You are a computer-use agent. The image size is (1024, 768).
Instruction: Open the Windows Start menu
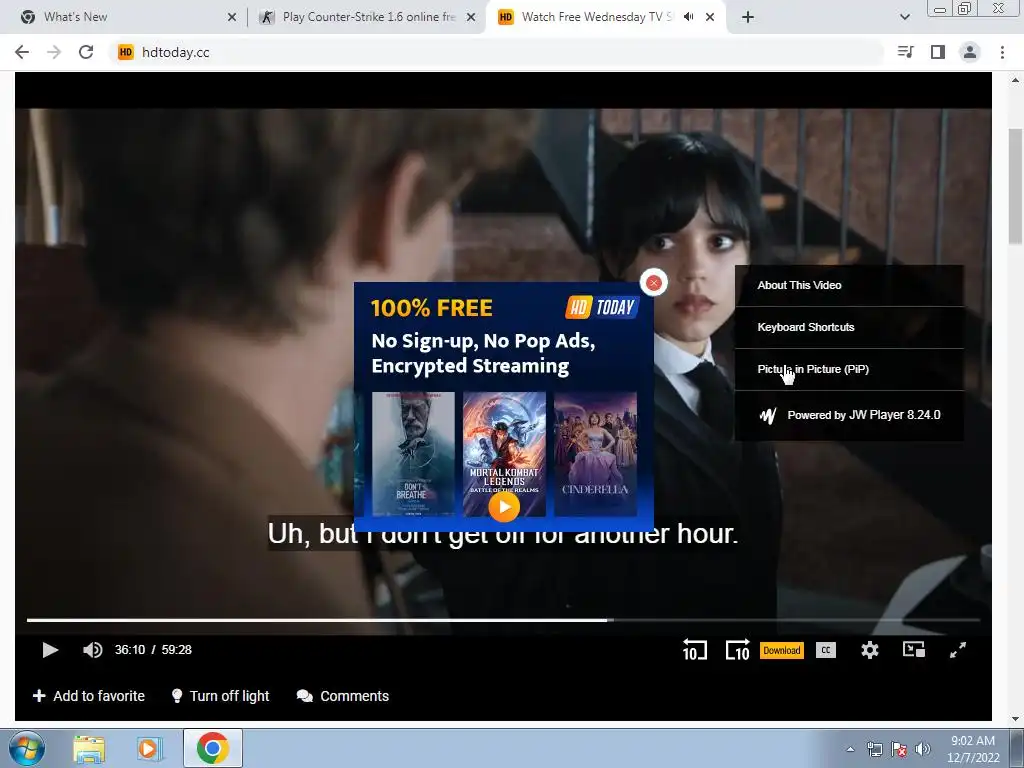[26, 748]
